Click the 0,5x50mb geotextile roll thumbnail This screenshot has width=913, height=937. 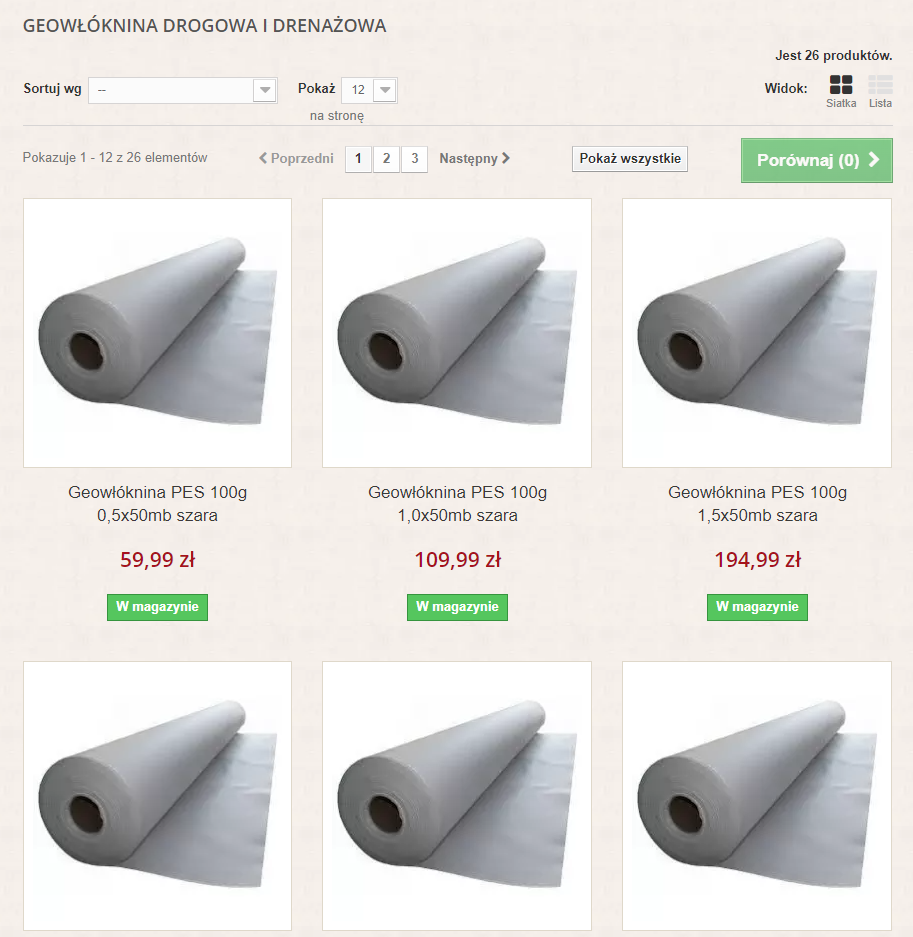pos(157,333)
